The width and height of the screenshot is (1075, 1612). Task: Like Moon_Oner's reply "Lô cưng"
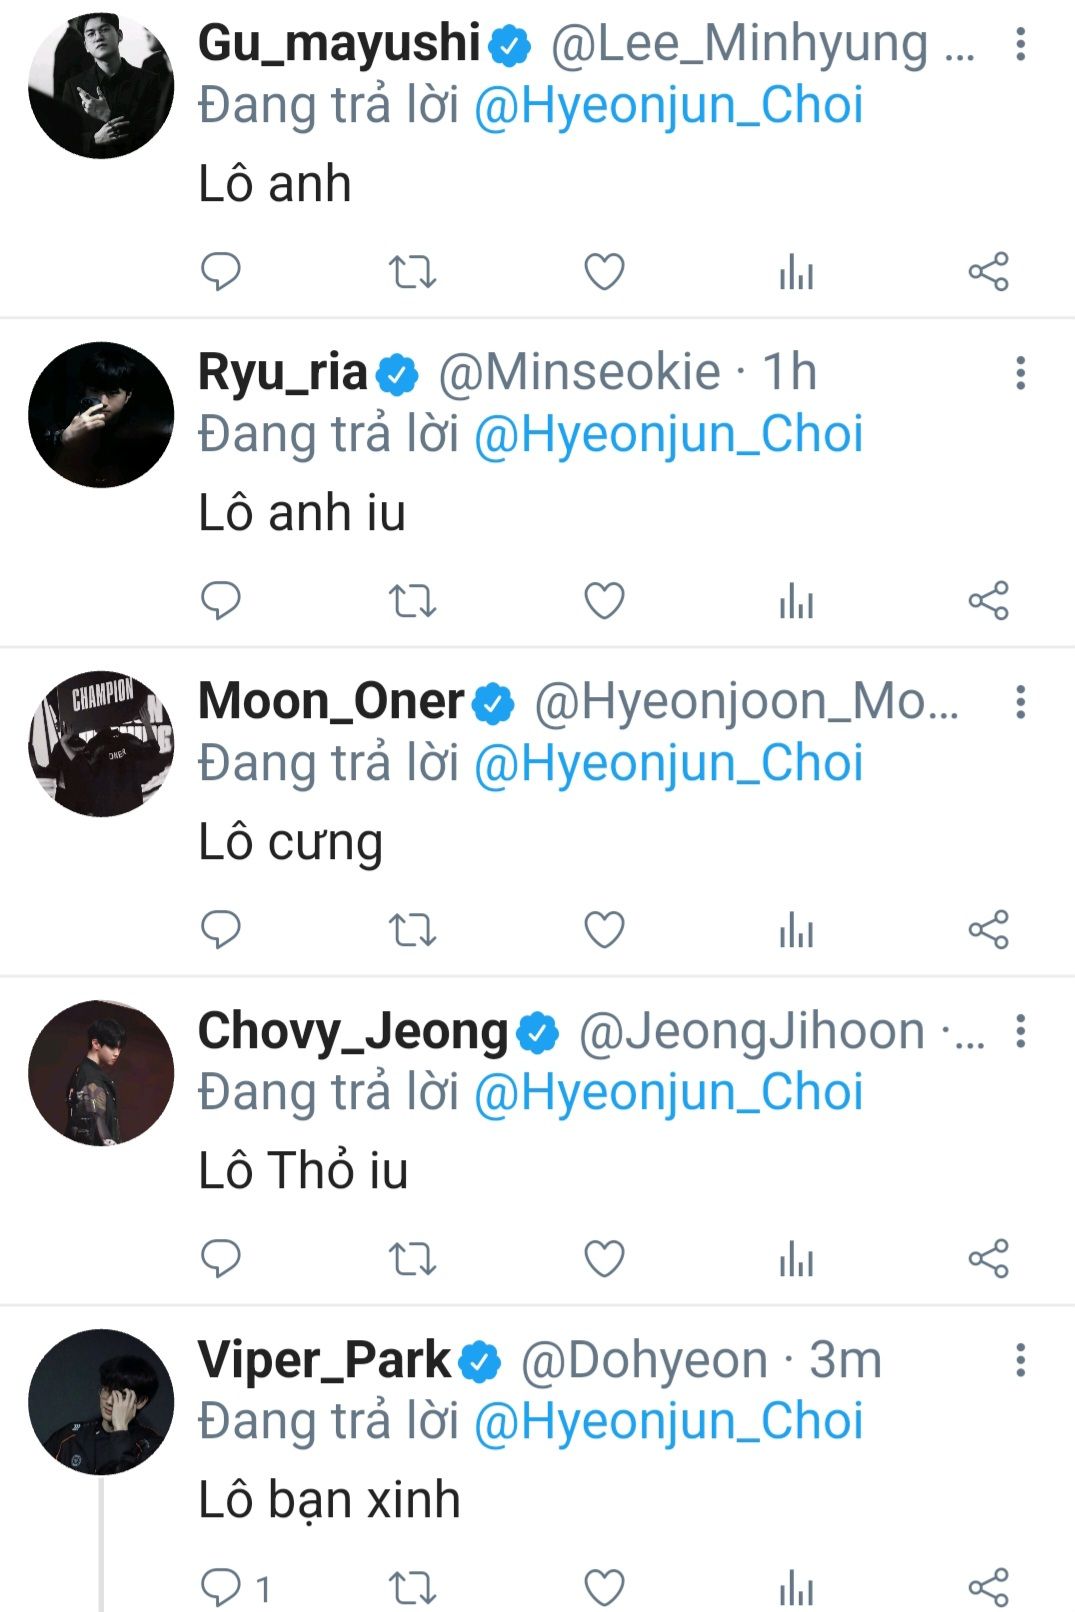tap(604, 930)
